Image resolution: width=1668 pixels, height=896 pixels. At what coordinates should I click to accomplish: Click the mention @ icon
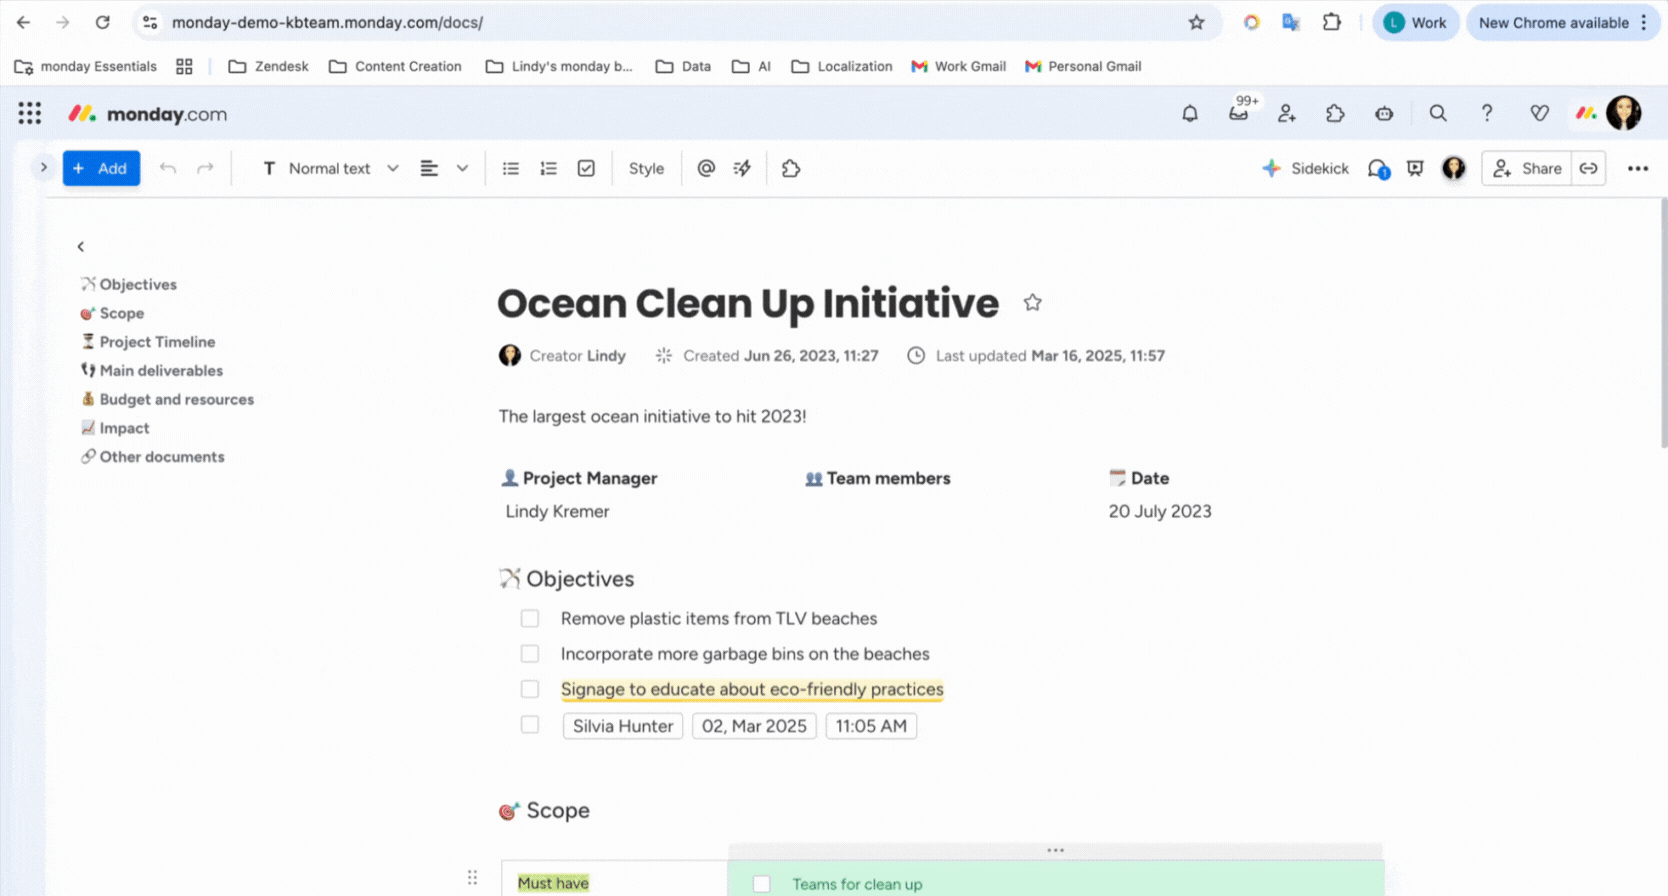click(706, 169)
